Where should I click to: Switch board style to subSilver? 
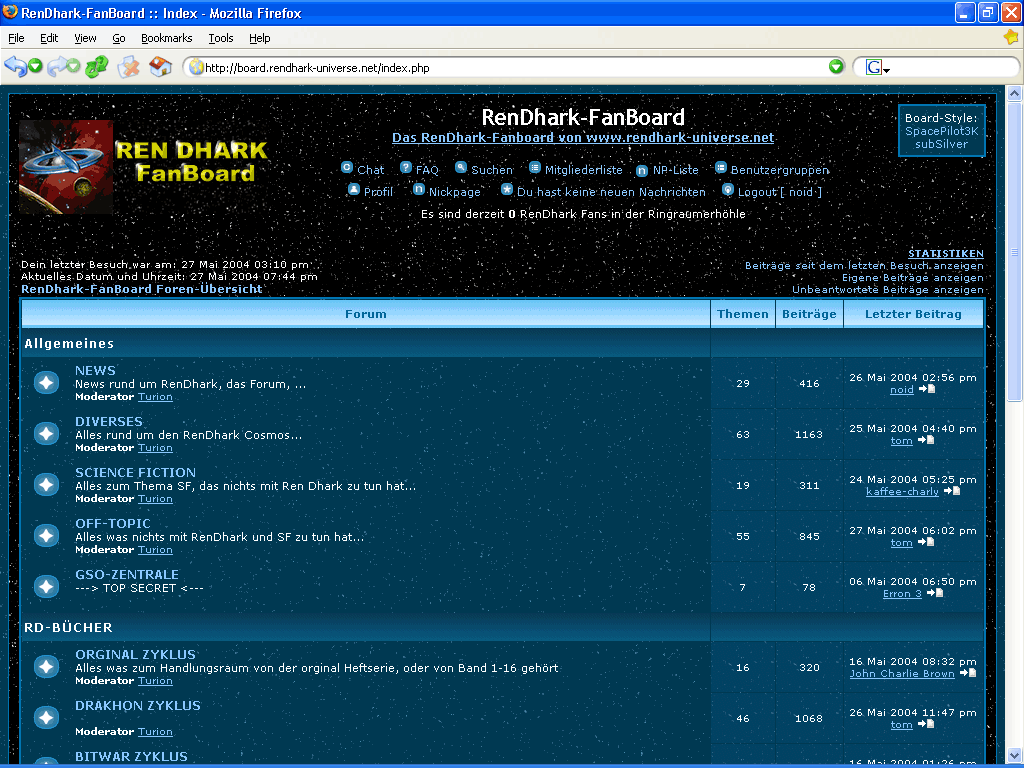[941, 144]
